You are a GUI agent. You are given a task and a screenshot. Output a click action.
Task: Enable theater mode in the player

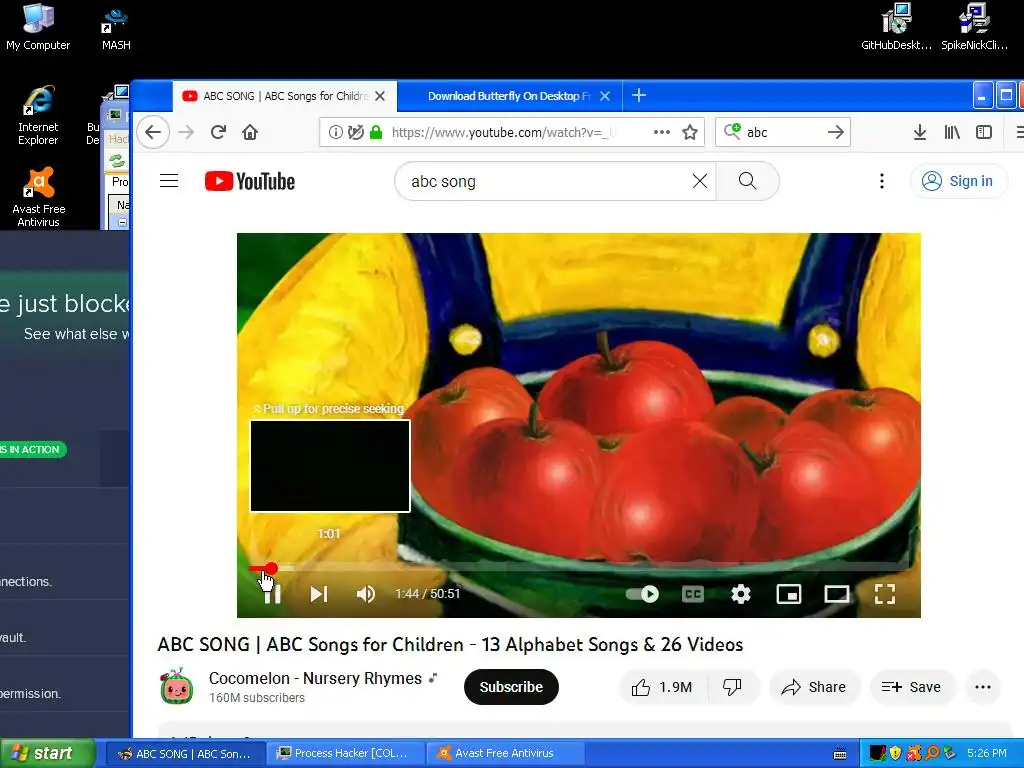837,594
